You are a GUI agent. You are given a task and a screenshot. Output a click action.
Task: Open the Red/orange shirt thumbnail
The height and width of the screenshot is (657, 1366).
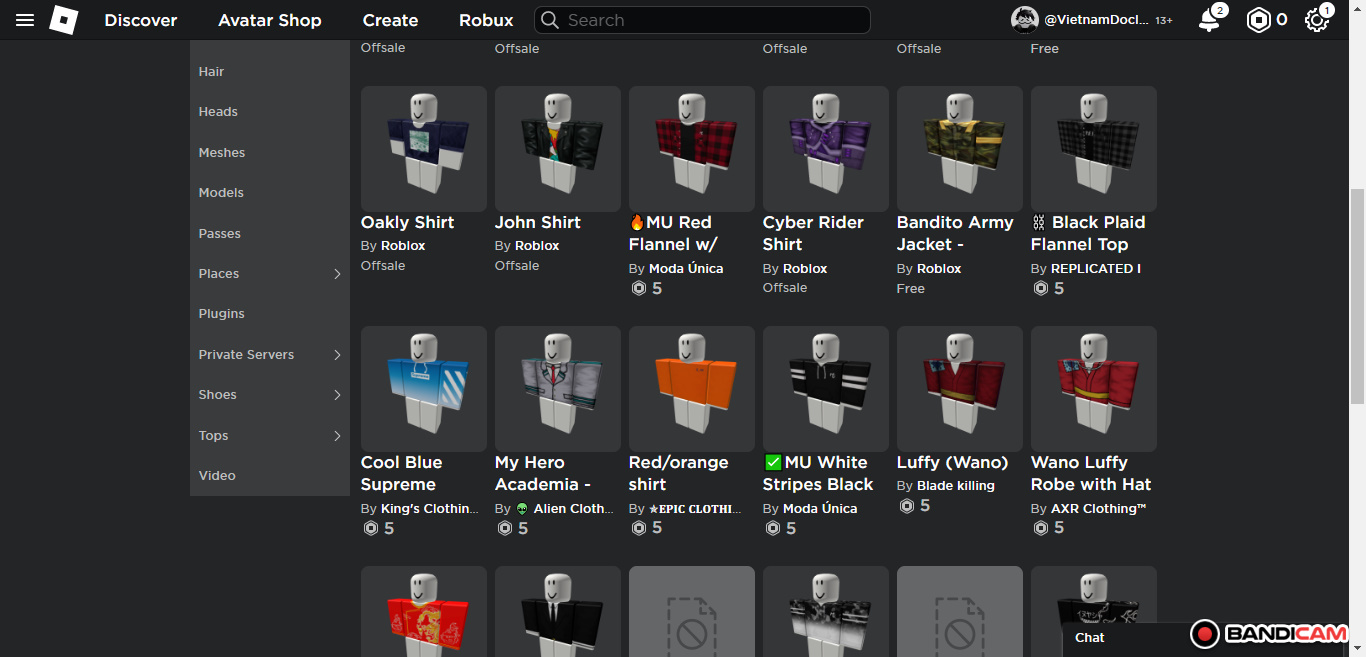coord(691,388)
